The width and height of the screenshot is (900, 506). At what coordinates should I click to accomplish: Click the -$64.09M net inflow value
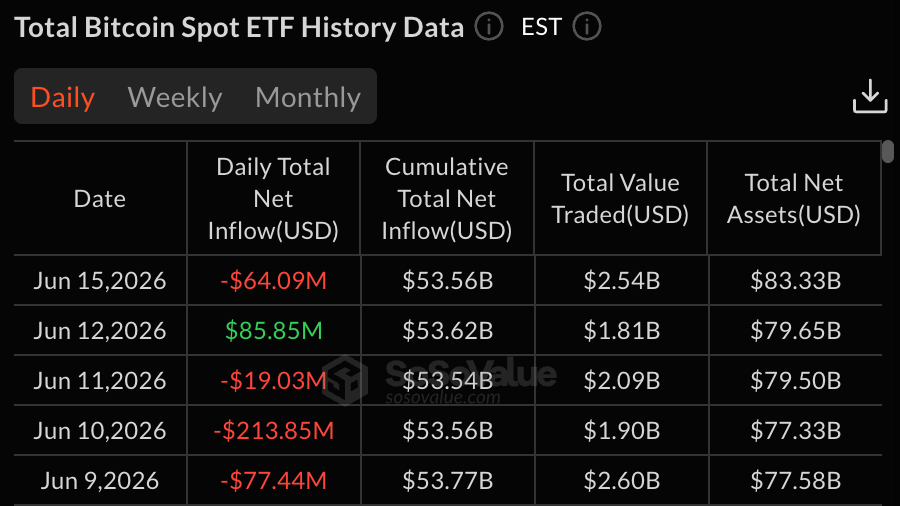coord(274,281)
